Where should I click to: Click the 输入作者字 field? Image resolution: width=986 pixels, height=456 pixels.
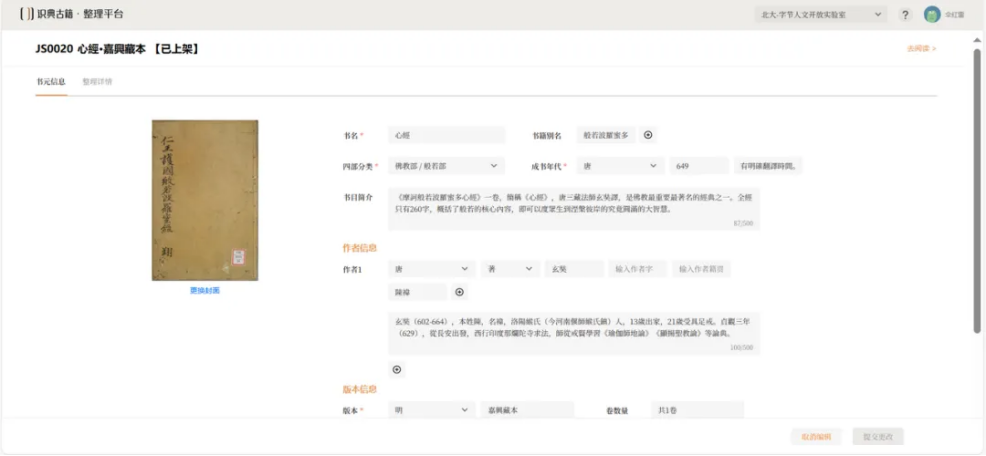coord(638,269)
